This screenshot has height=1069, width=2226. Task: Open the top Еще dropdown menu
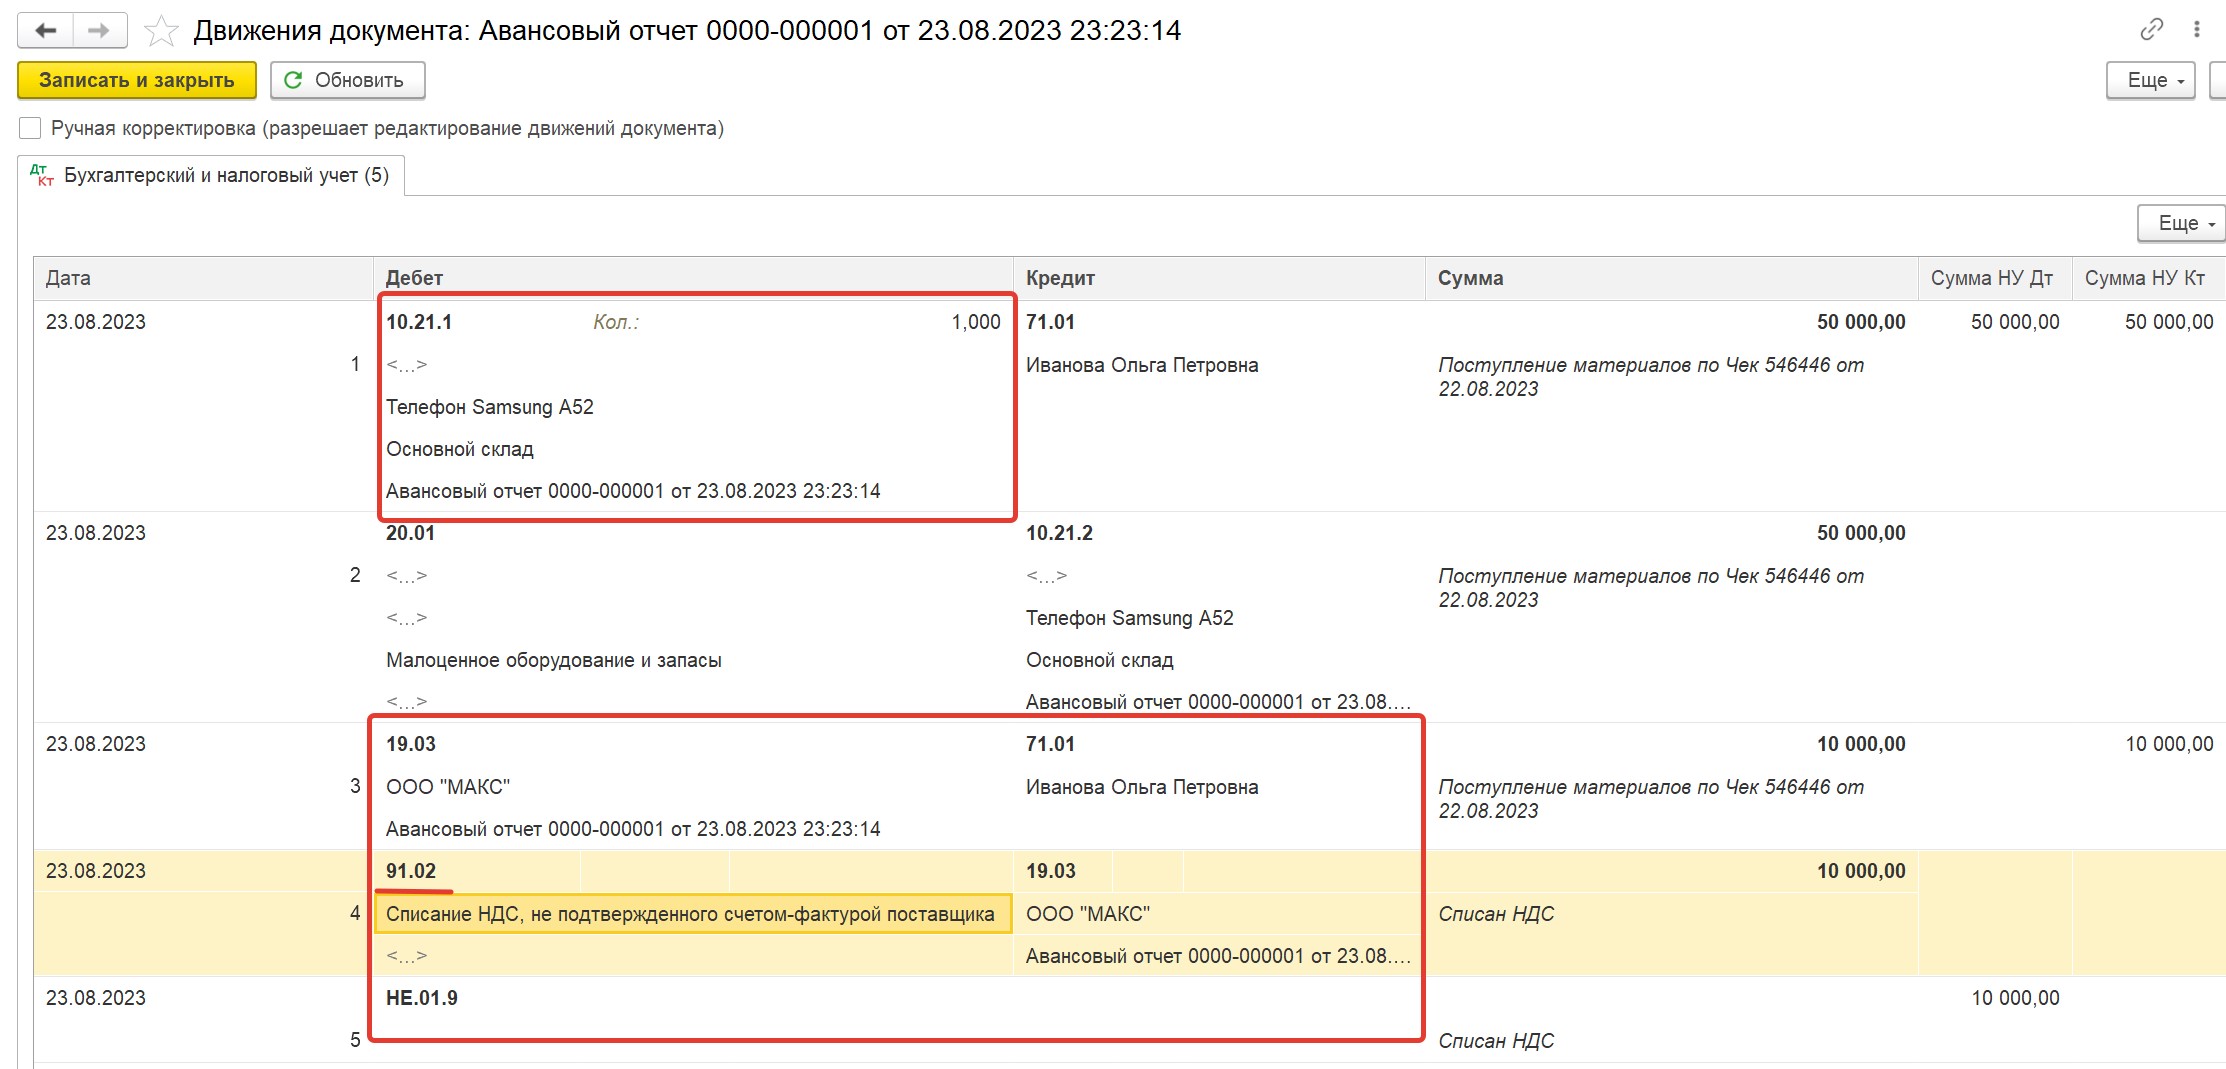coord(2150,80)
